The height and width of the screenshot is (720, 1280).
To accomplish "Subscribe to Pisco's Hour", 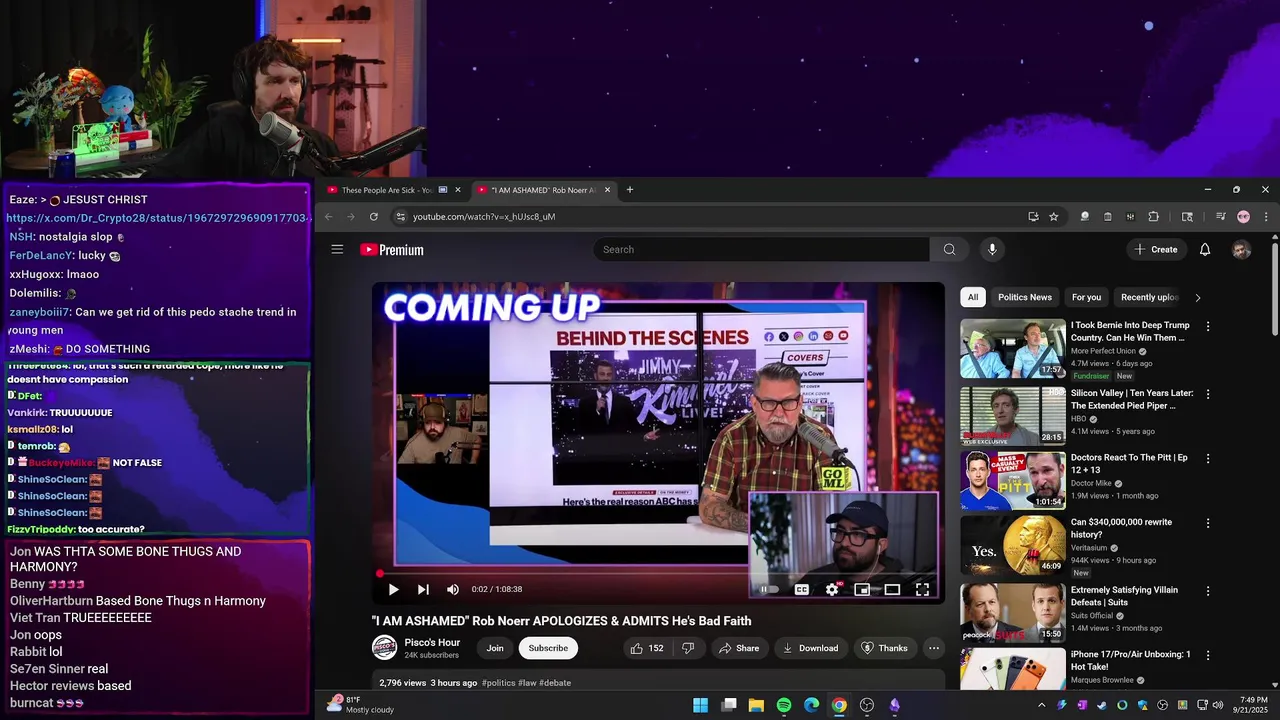I will [x=548, y=648].
